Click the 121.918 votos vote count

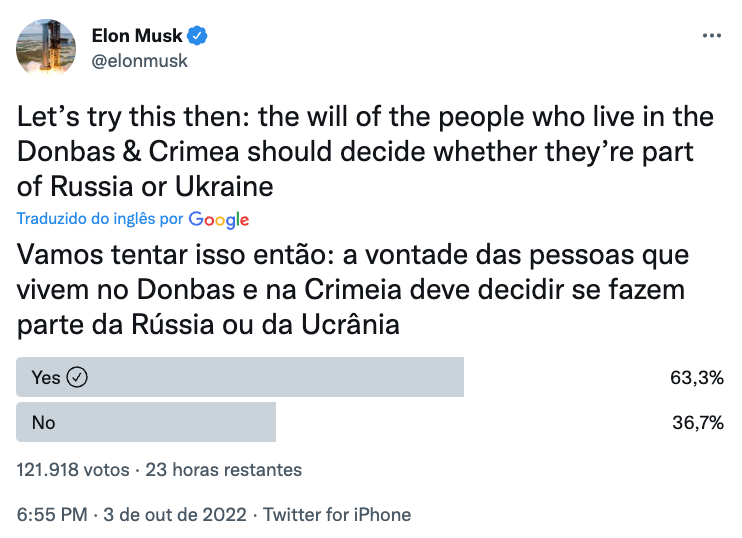pyautogui.click(x=73, y=470)
